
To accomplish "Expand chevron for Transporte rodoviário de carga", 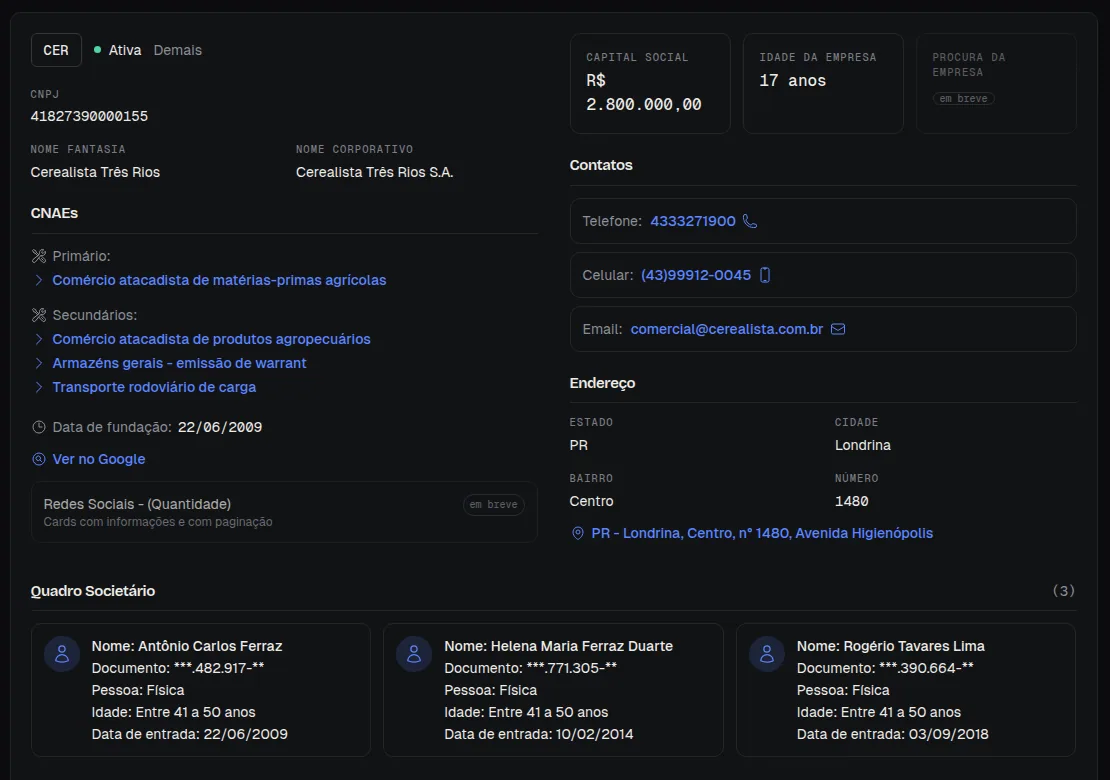I will tap(39, 387).
